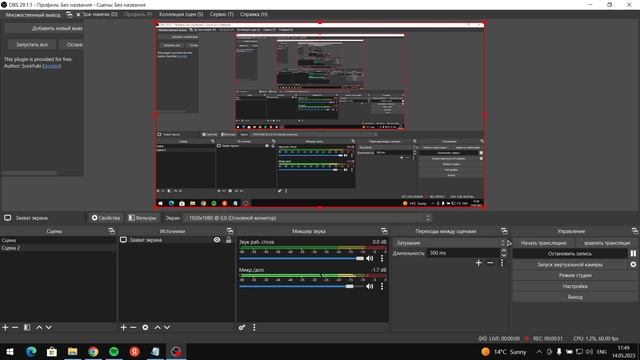Image resolution: width=640 pixels, height=360 pixels.
Task: Select Сцена 2 in the scenes list
Action: click(x=58, y=248)
